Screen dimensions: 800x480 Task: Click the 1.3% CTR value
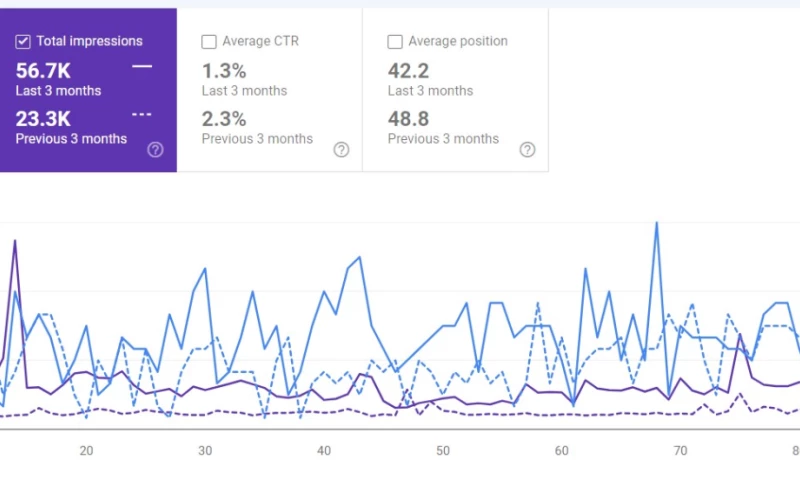pos(224,71)
